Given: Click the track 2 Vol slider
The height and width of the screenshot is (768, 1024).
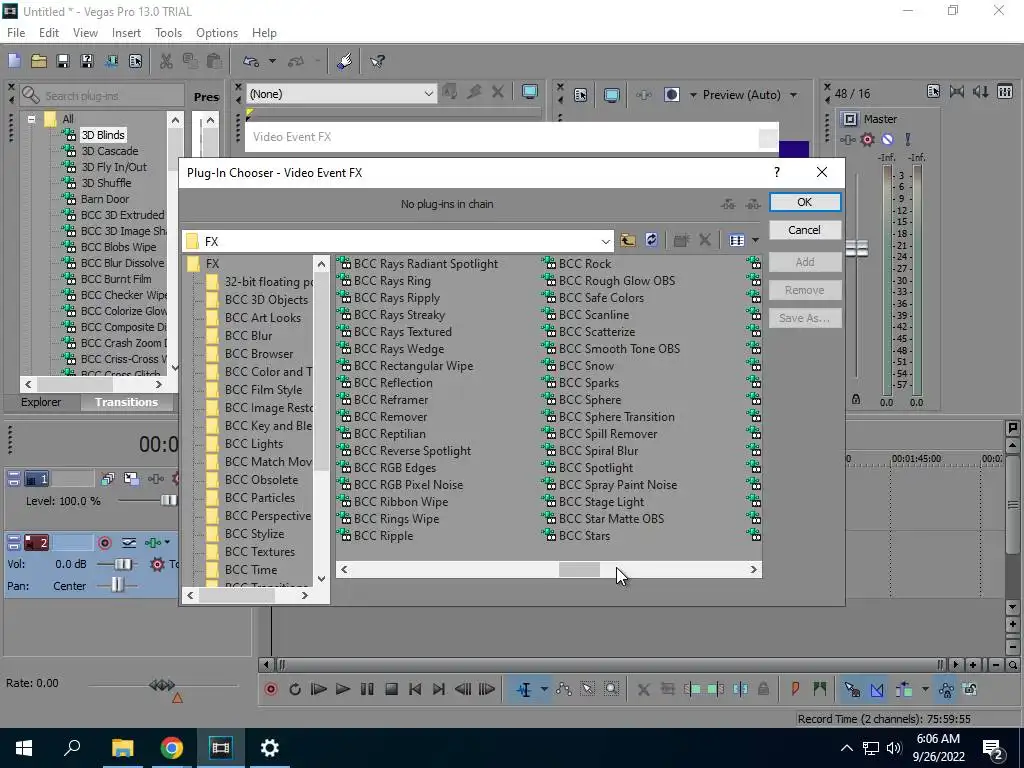Looking at the screenshot, I should pyautogui.click(x=122, y=564).
